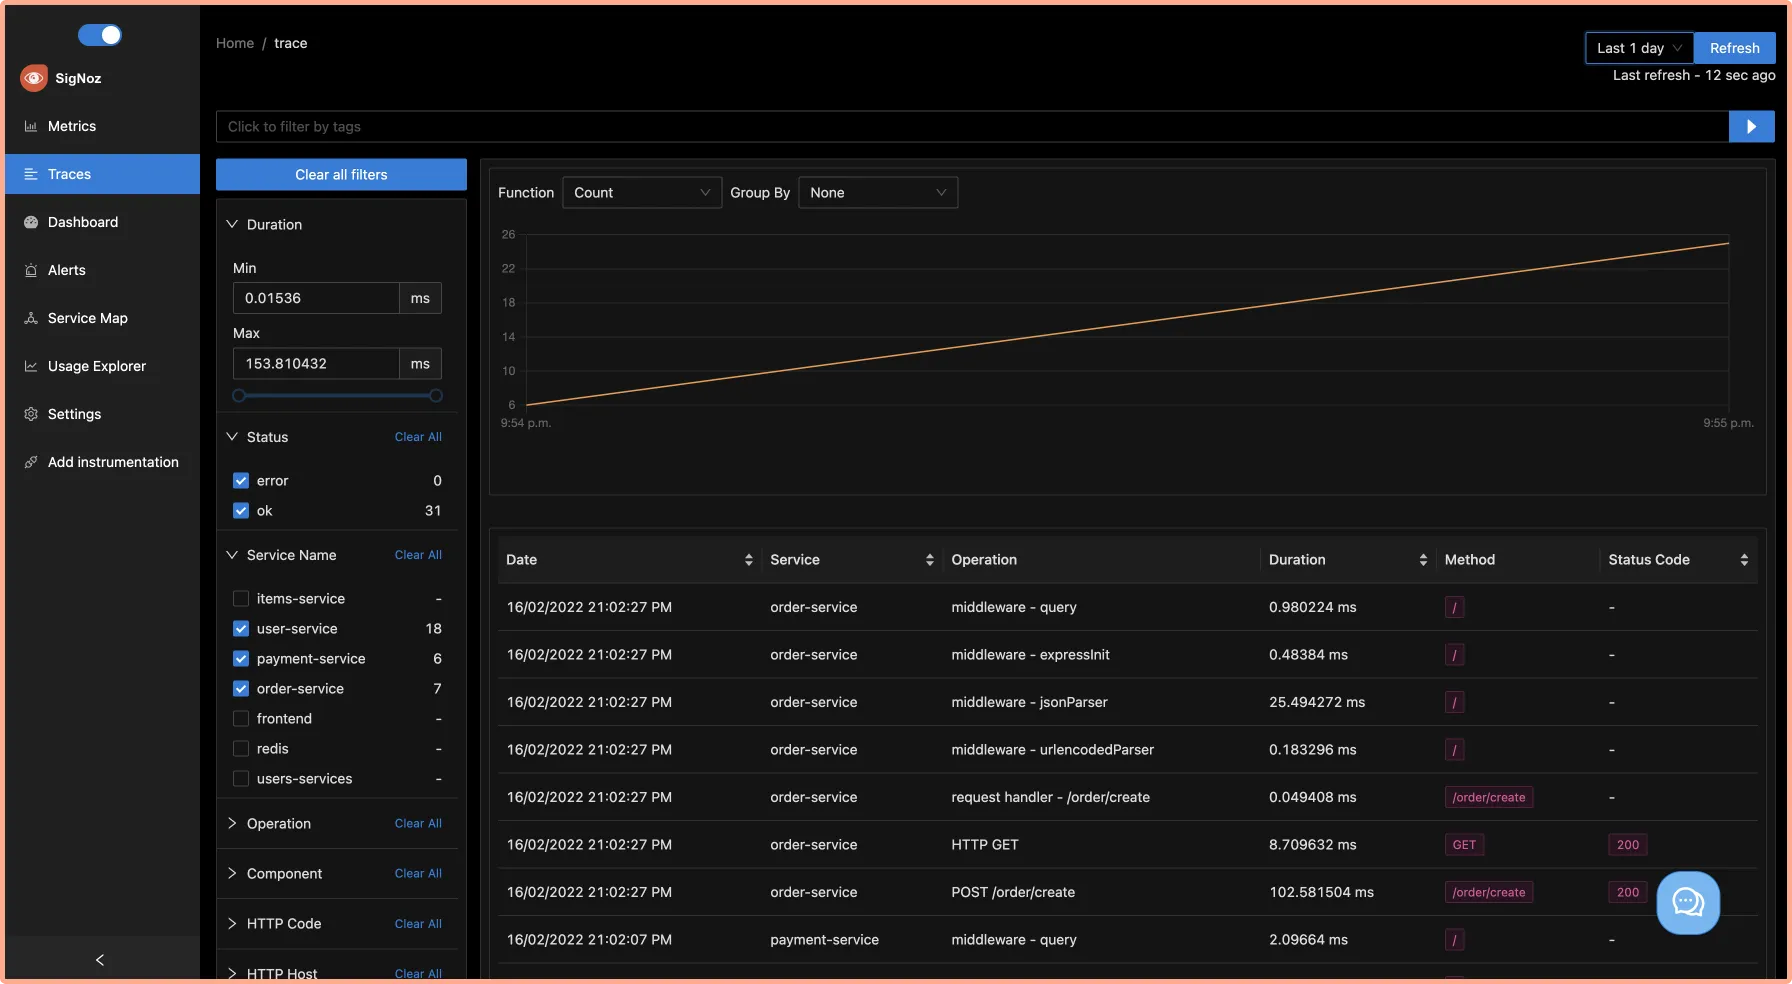
Task: Uncheck the payment-service checkbox
Action: (x=241, y=659)
